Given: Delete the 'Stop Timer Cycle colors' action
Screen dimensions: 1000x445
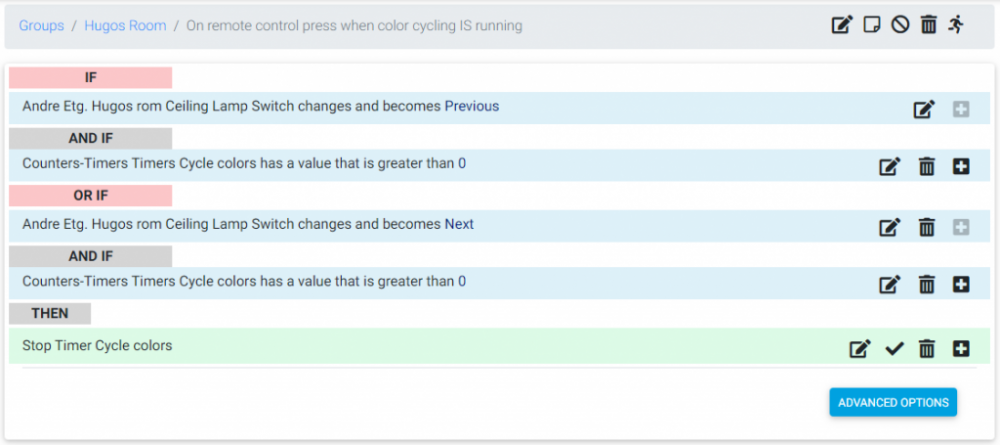Looking at the screenshot, I should pos(927,349).
